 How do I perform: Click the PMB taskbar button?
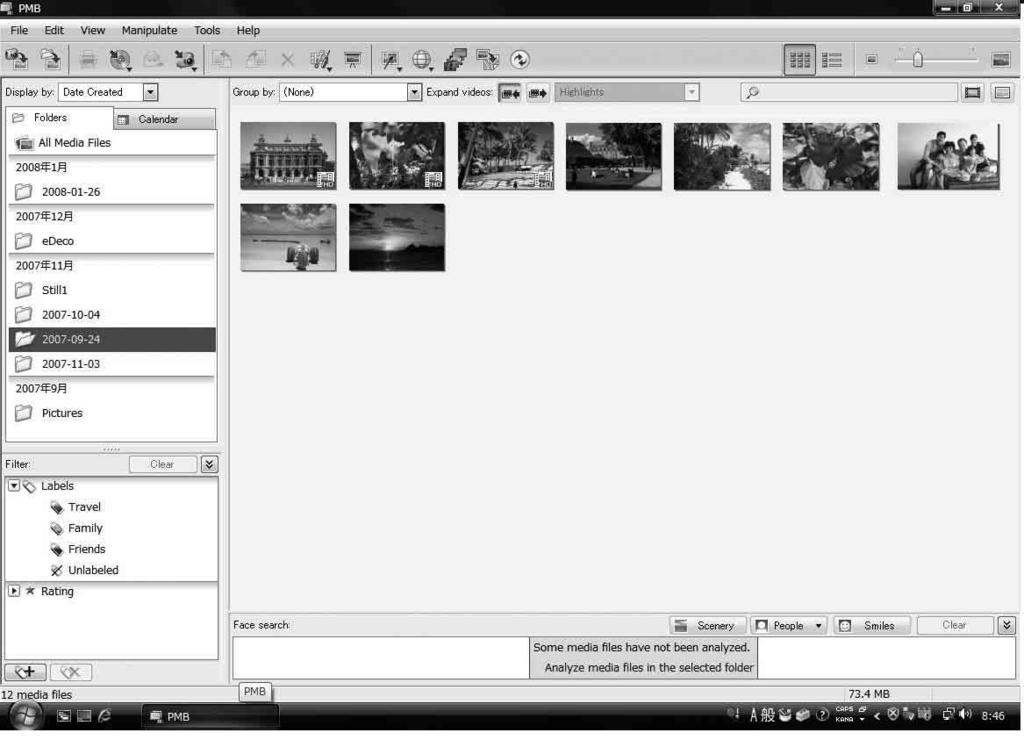coord(210,716)
